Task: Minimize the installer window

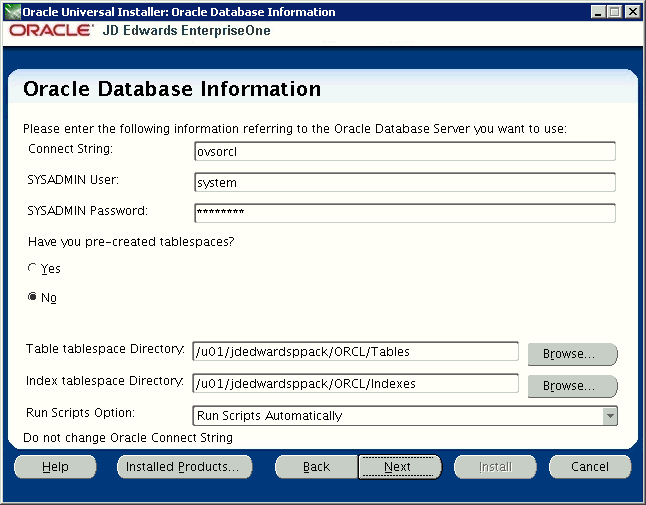Action: 598,12
